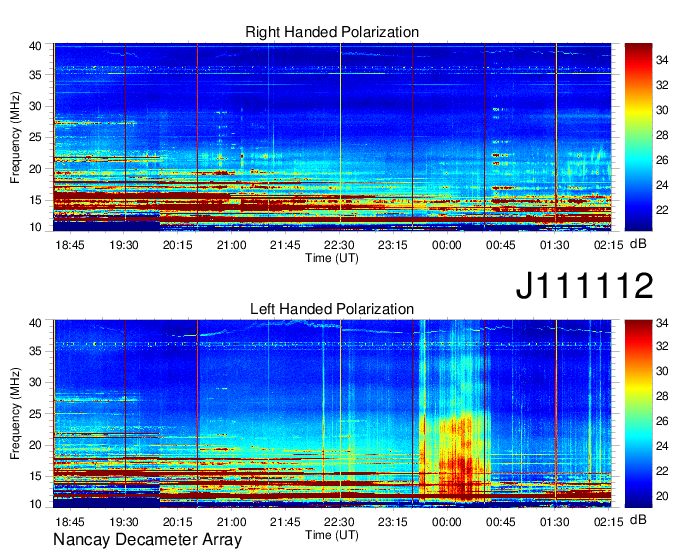
Task: Click the 02:15 tick label on bottom plot
Action: pos(608,522)
